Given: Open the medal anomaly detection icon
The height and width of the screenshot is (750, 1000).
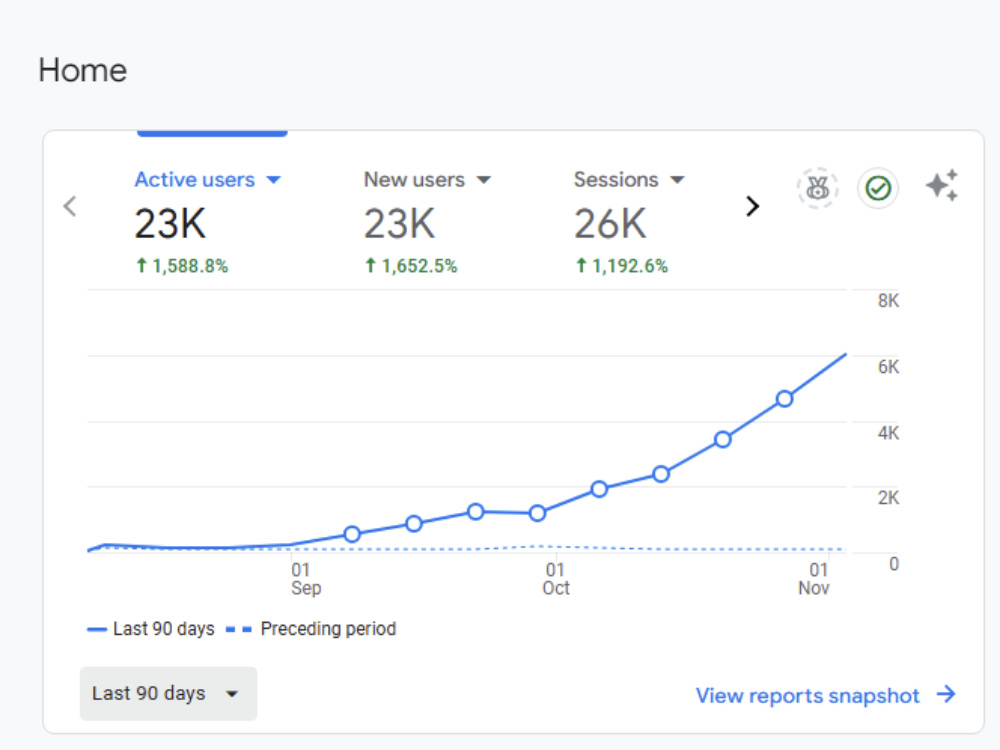Looking at the screenshot, I should tap(818, 188).
